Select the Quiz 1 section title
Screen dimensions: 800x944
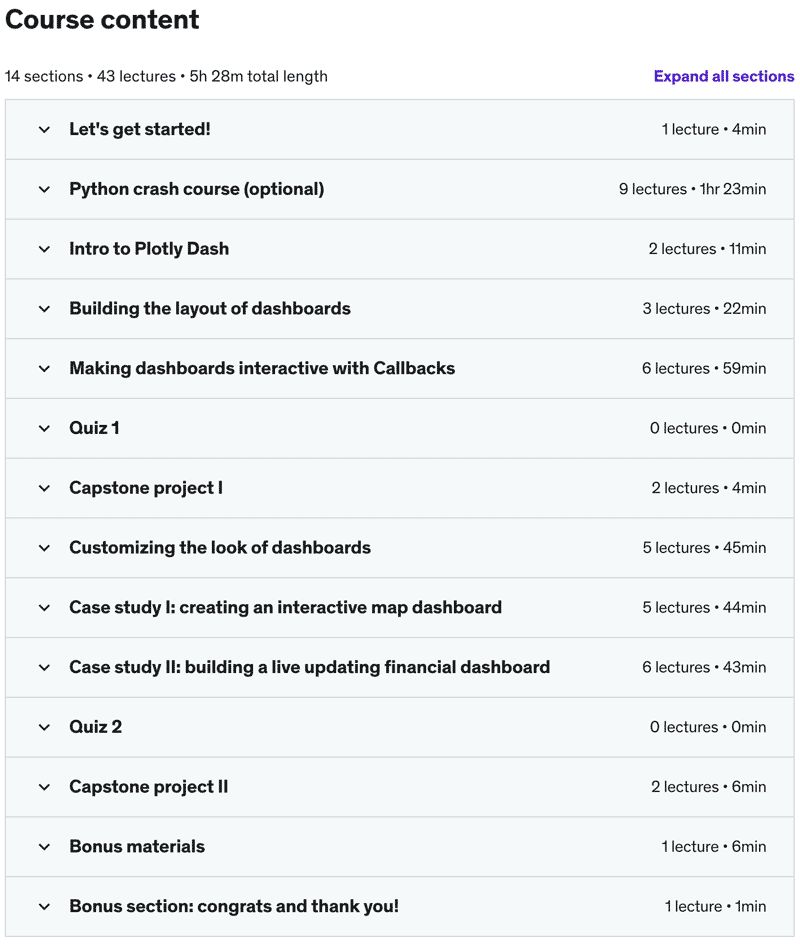pyautogui.click(x=95, y=428)
